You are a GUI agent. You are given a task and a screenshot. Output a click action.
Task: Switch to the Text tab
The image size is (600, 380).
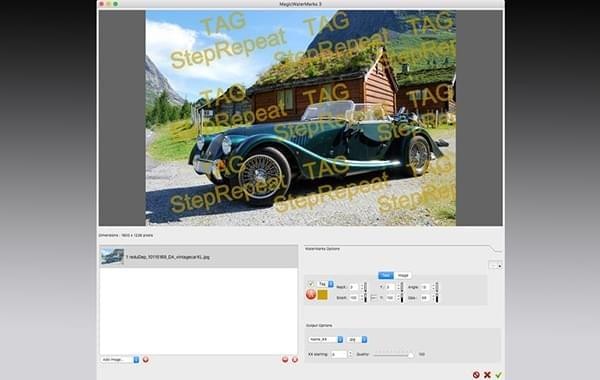click(386, 276)
